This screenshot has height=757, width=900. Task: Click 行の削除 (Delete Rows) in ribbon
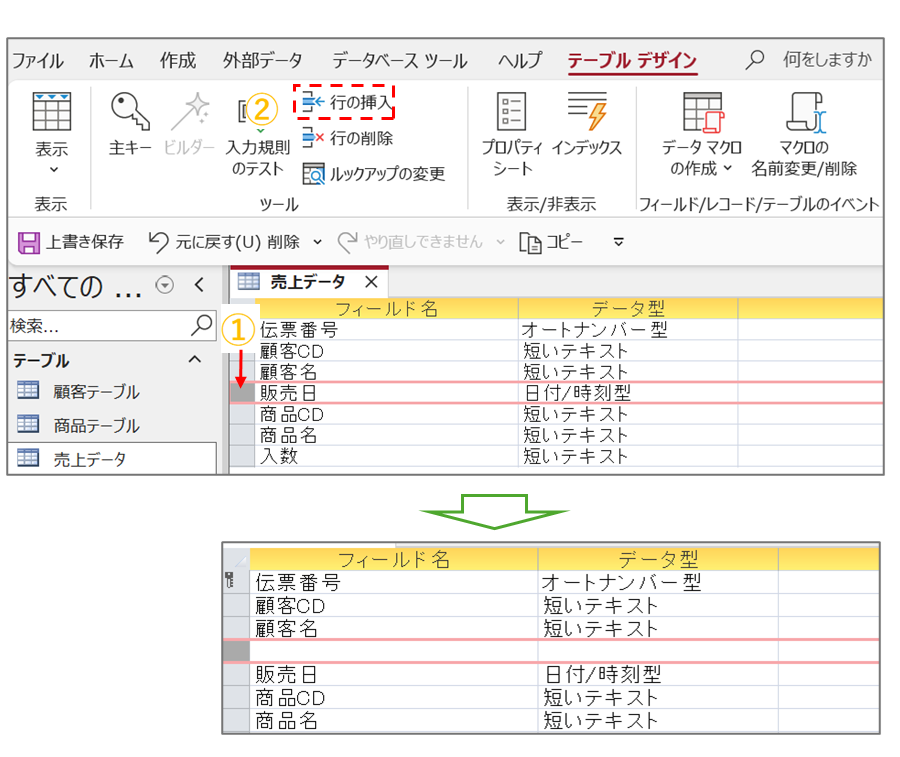347,138
